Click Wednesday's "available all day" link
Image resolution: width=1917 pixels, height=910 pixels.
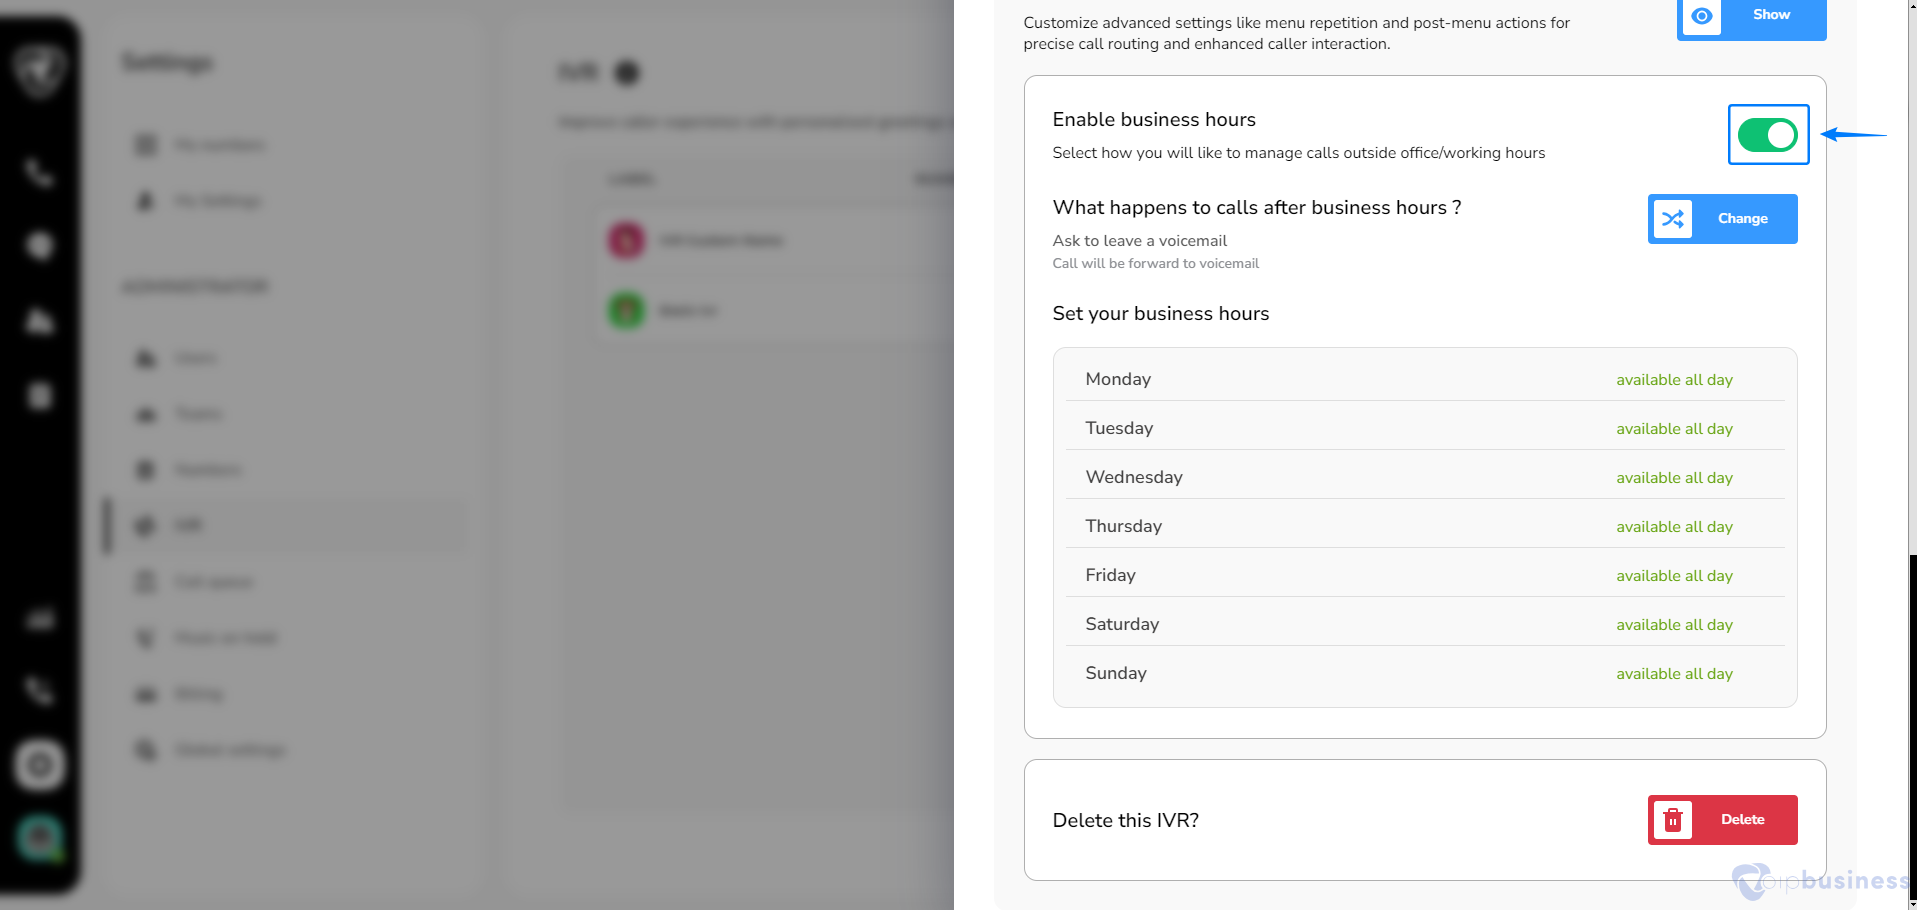(x=1674, y=478)
